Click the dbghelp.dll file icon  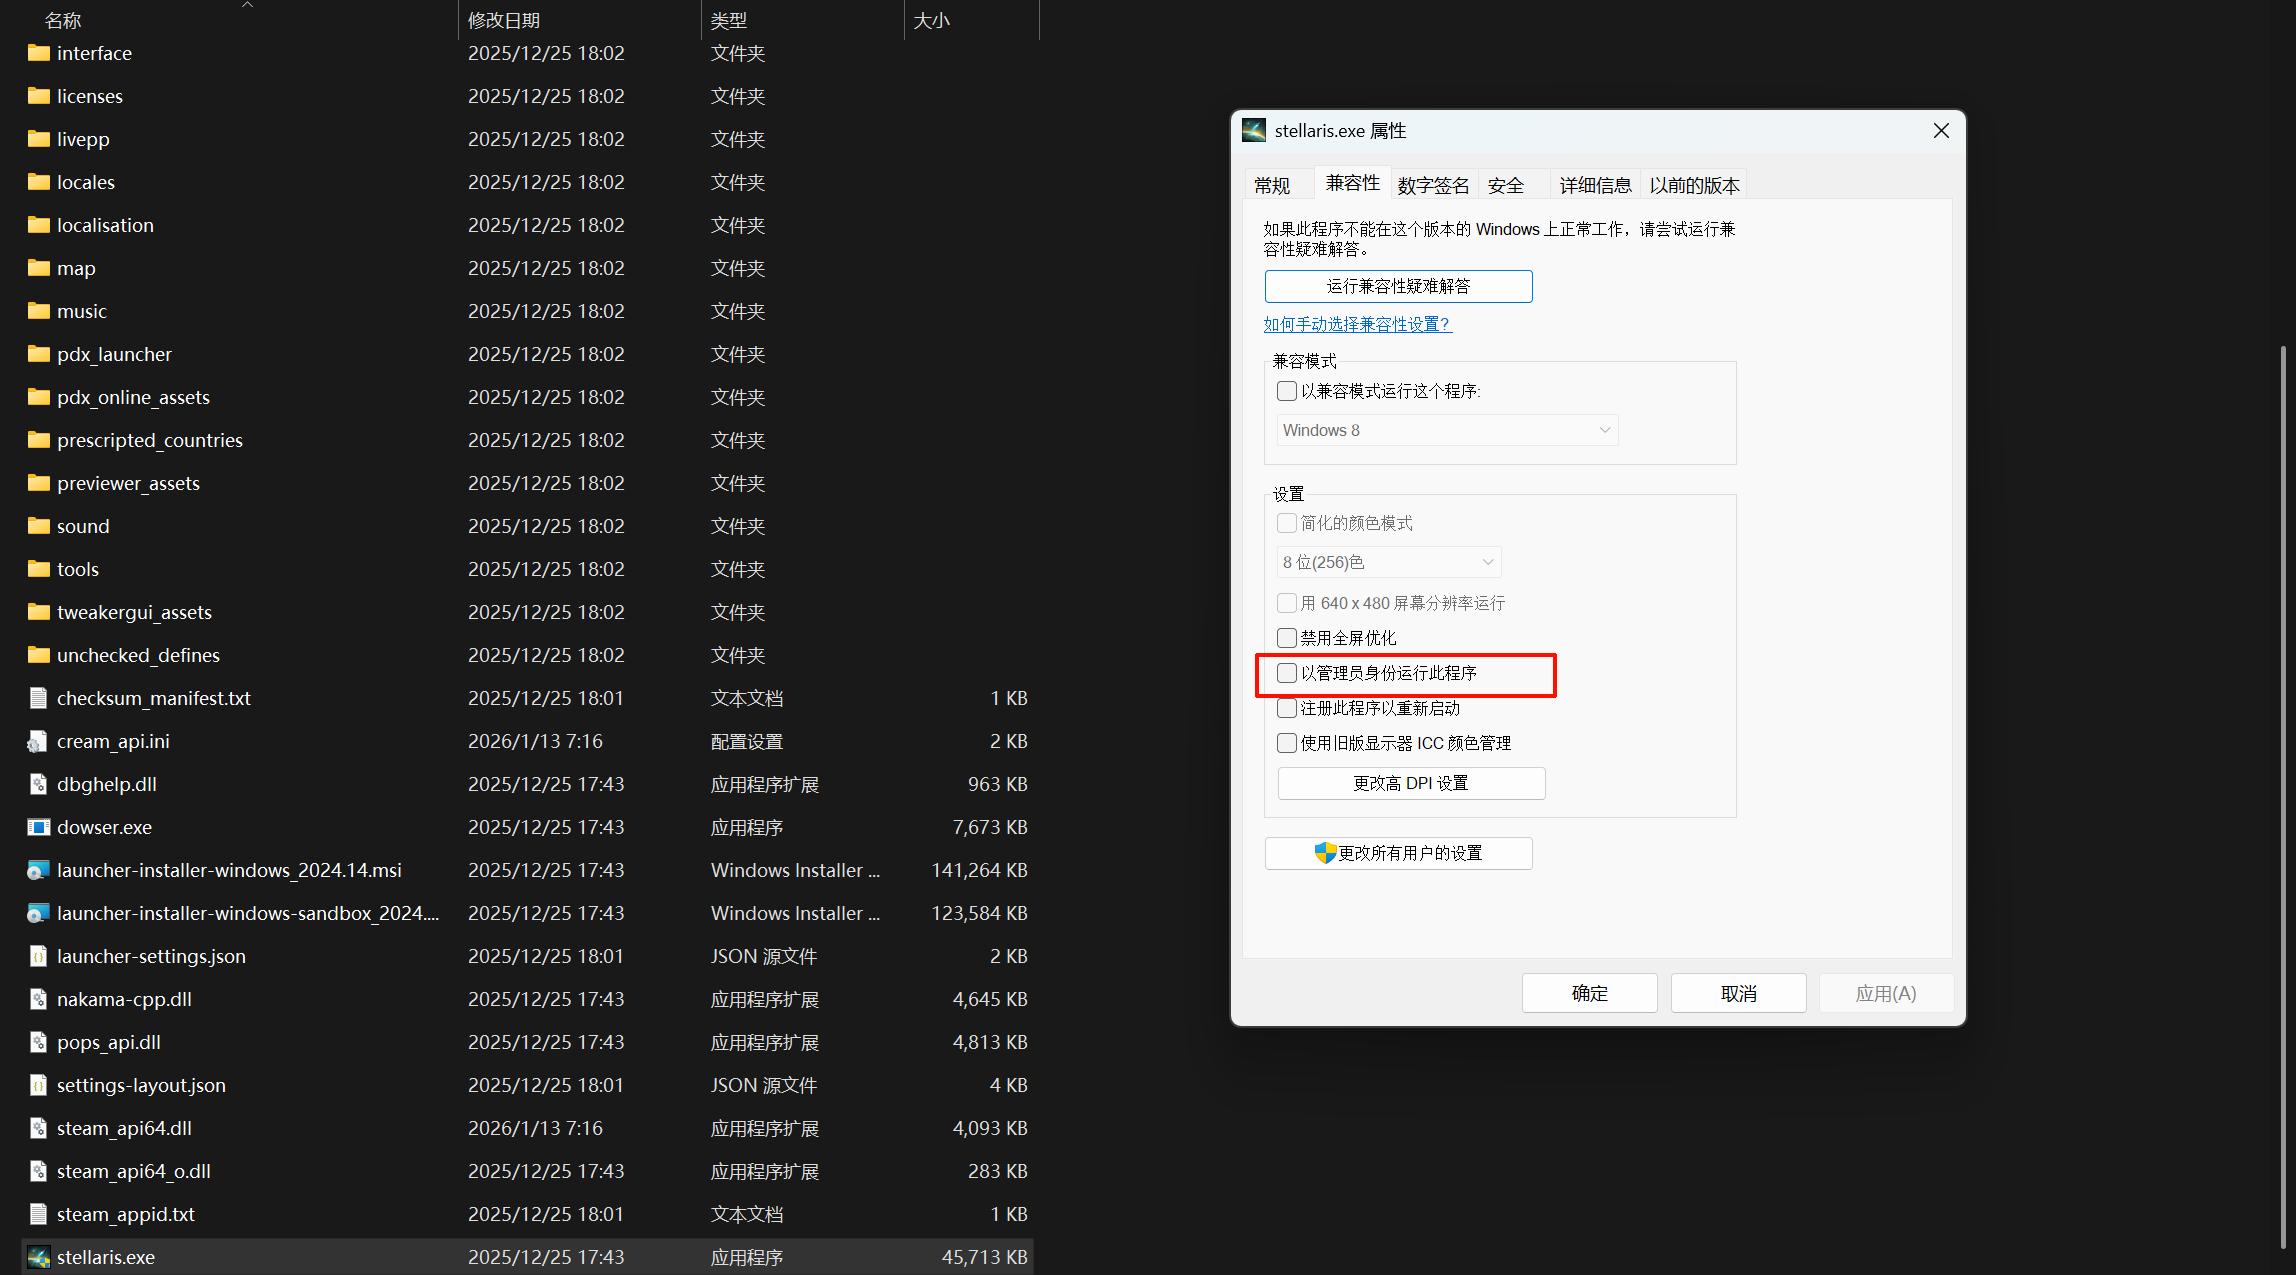(38, 784)
